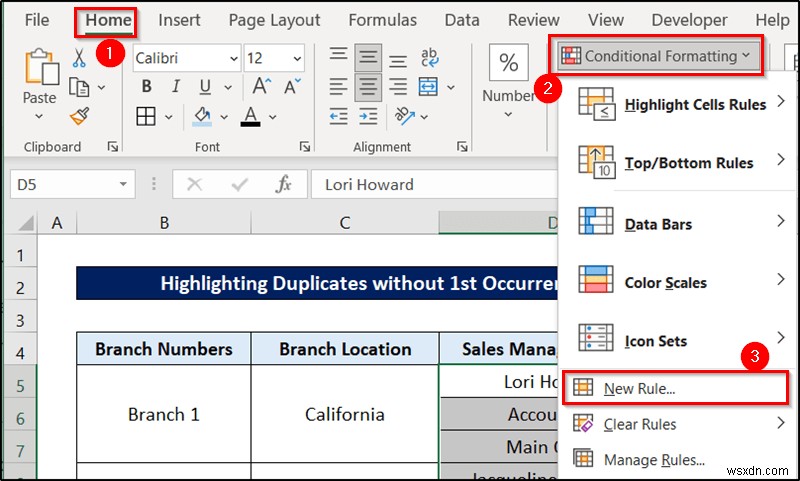
Task: Open Clipboard dialog launcher
Action: 113,147
